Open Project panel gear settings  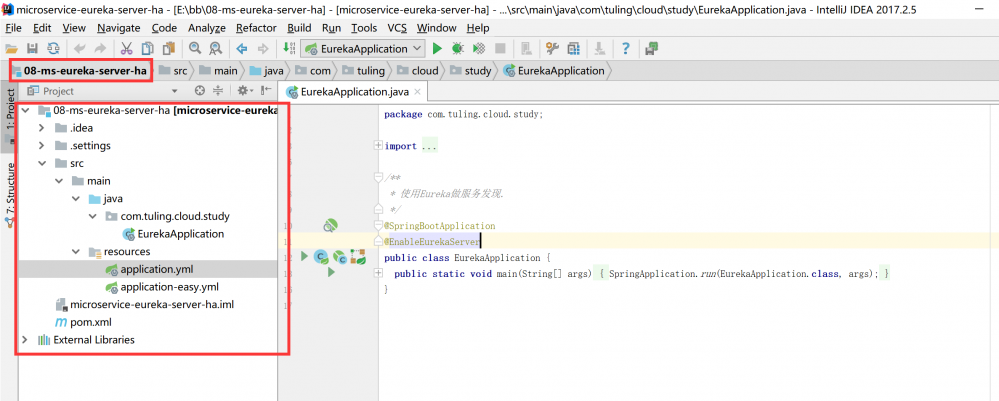point(244,91)
